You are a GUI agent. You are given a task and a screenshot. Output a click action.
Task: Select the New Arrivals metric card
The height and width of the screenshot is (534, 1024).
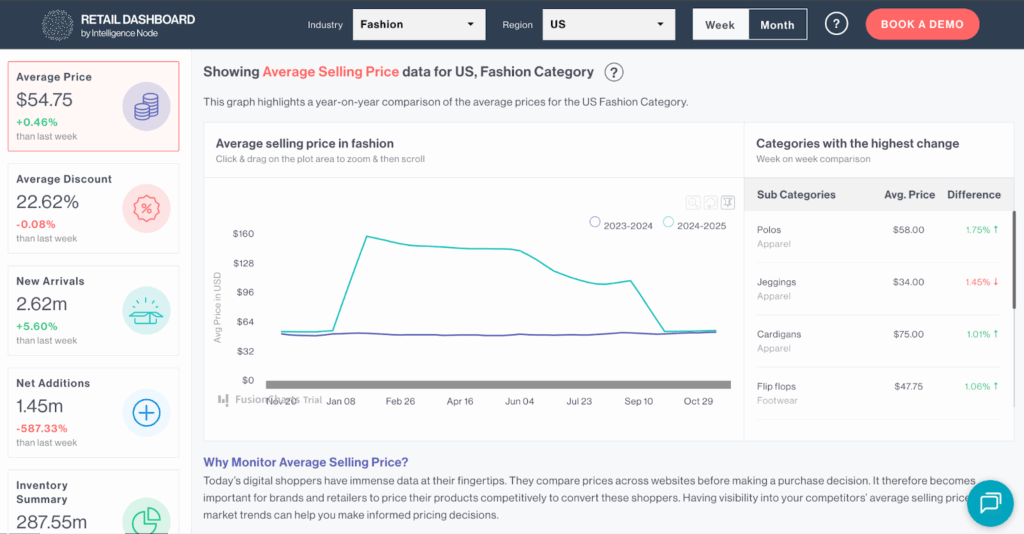(93, 311)
